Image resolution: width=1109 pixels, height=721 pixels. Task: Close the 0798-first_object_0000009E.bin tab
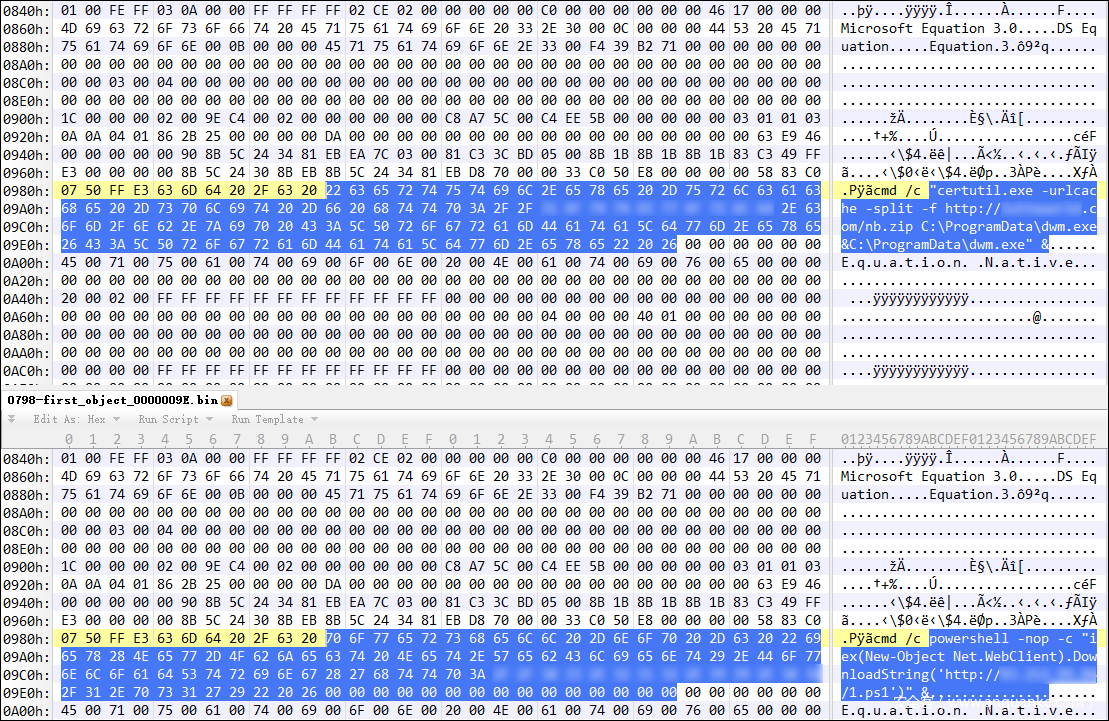(226, 400)
